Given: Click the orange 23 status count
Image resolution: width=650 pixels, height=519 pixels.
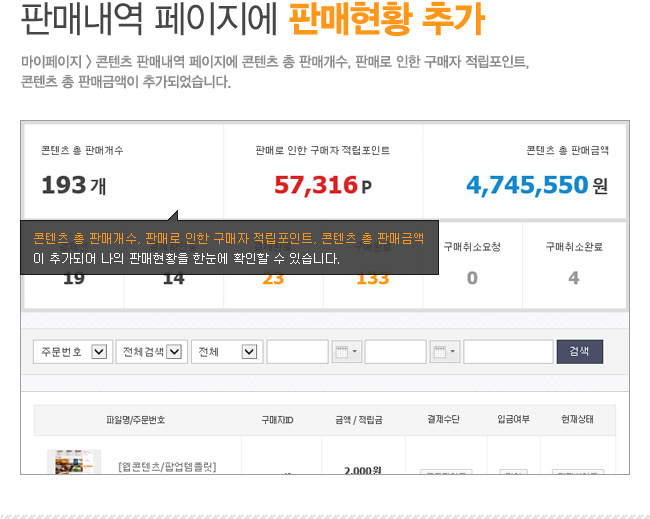Looking at the screenshot, I should coord(273,280).
